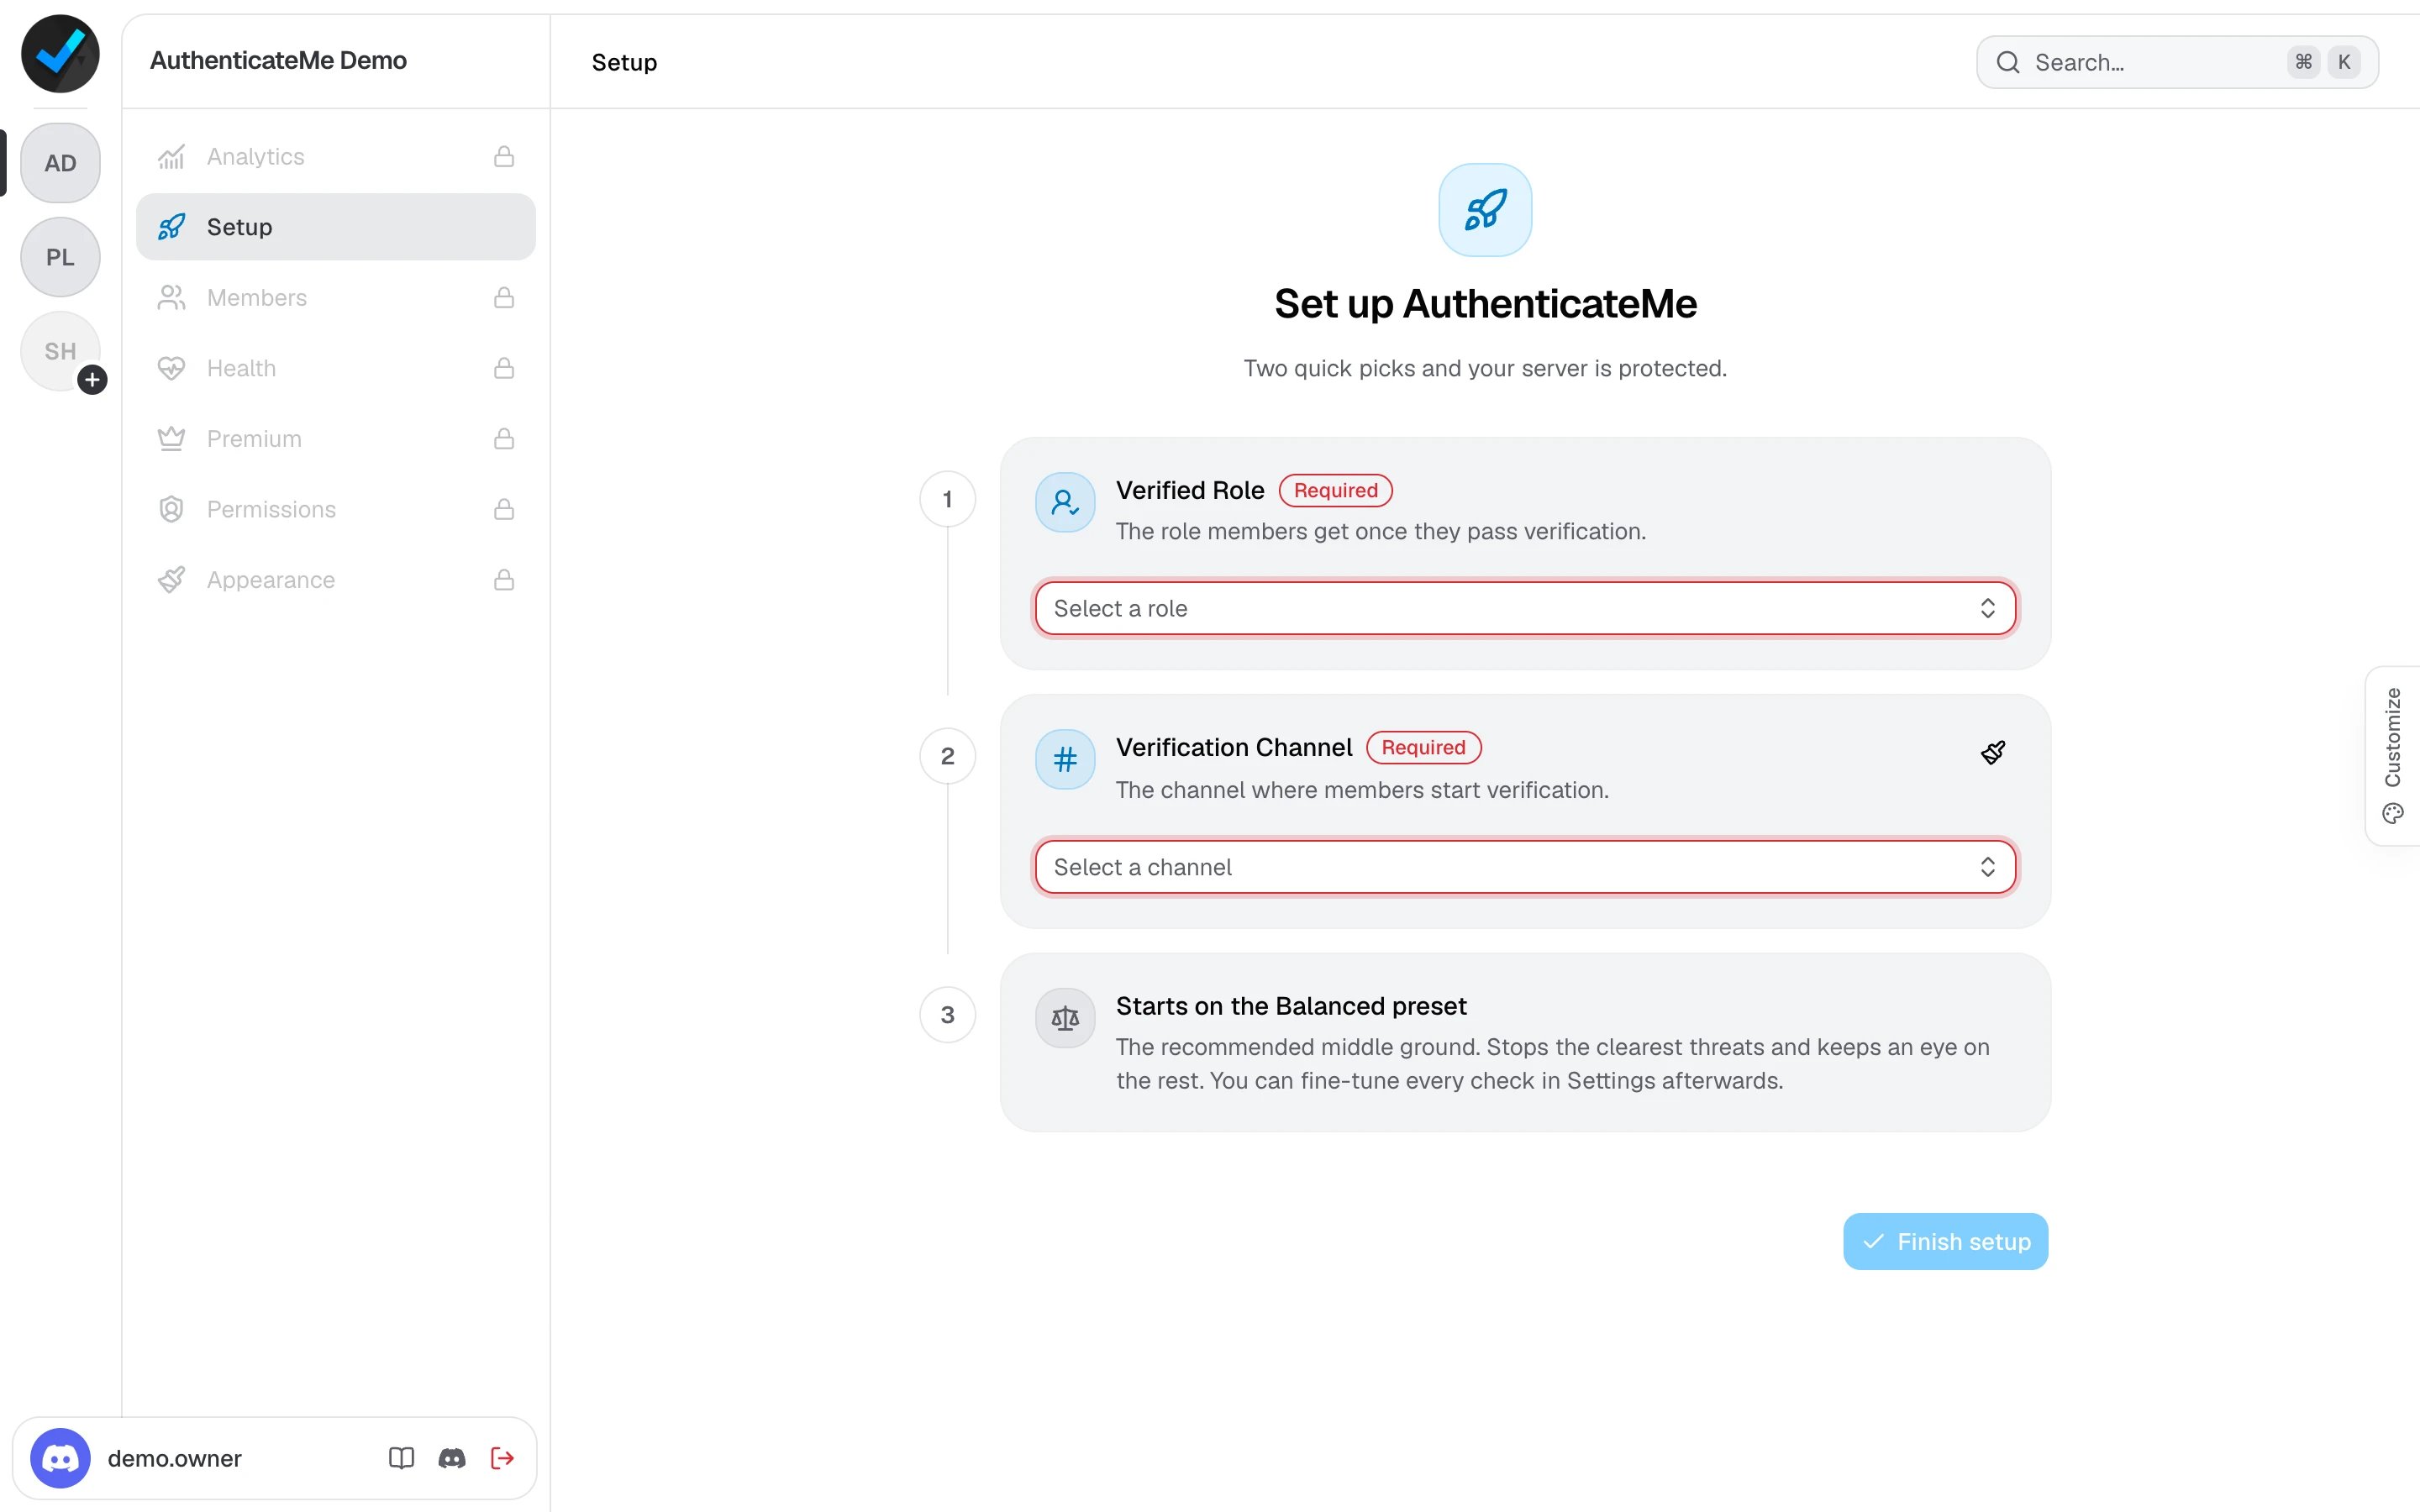Open the Customize side tab
The width and height of the screenshot is (2420, 1512).
tap(2393, 756)
